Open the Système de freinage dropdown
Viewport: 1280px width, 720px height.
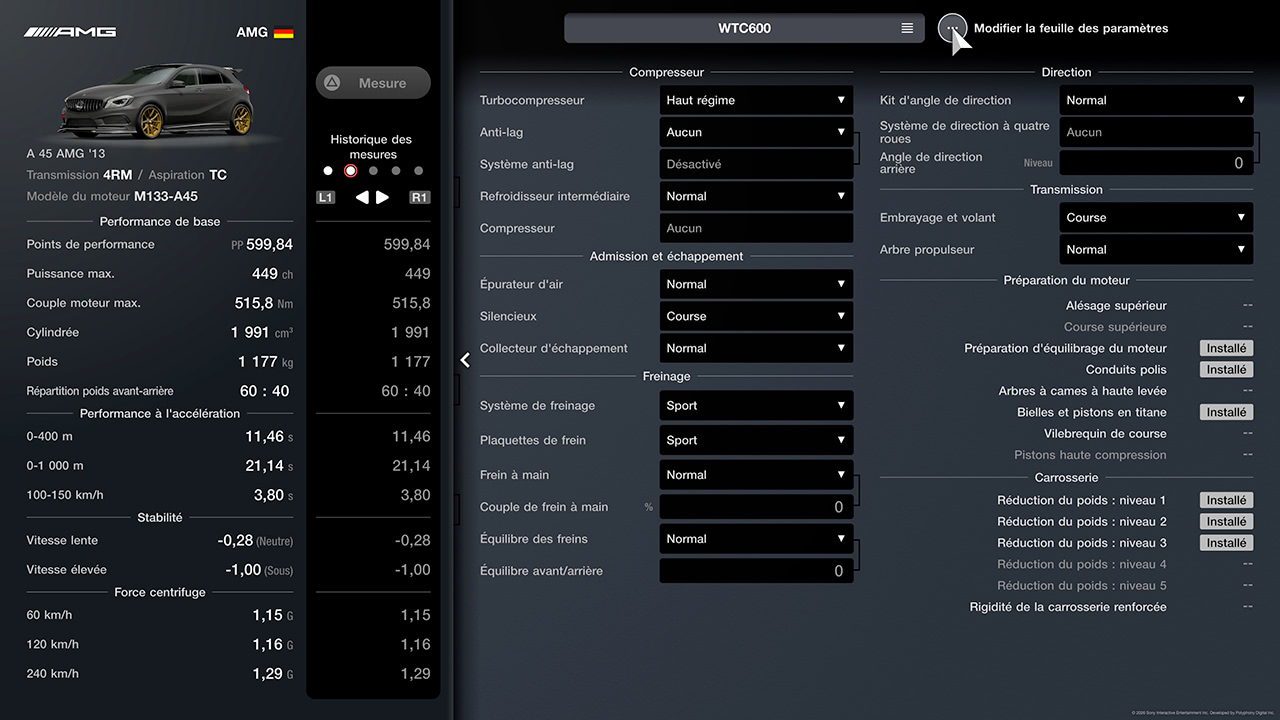click(756, 405)
